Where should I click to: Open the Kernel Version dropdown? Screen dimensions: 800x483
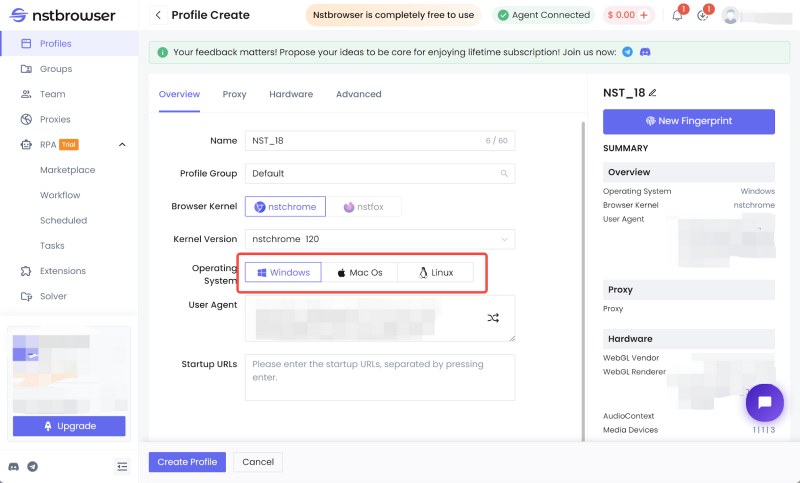[x=380, y=239]
